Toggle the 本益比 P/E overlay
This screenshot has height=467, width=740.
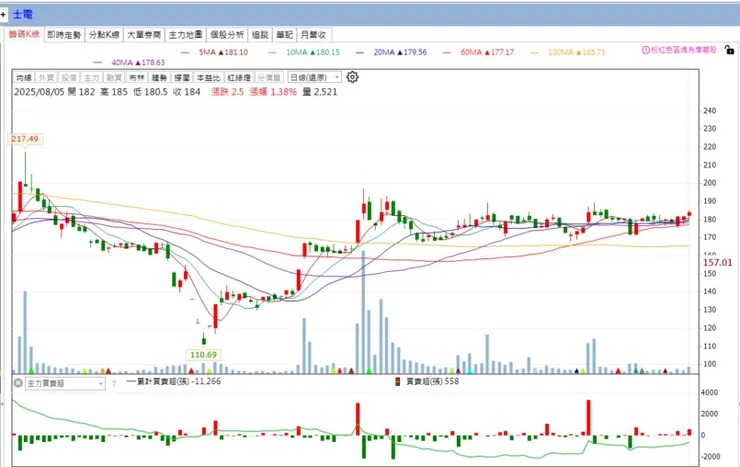[208, 77]
